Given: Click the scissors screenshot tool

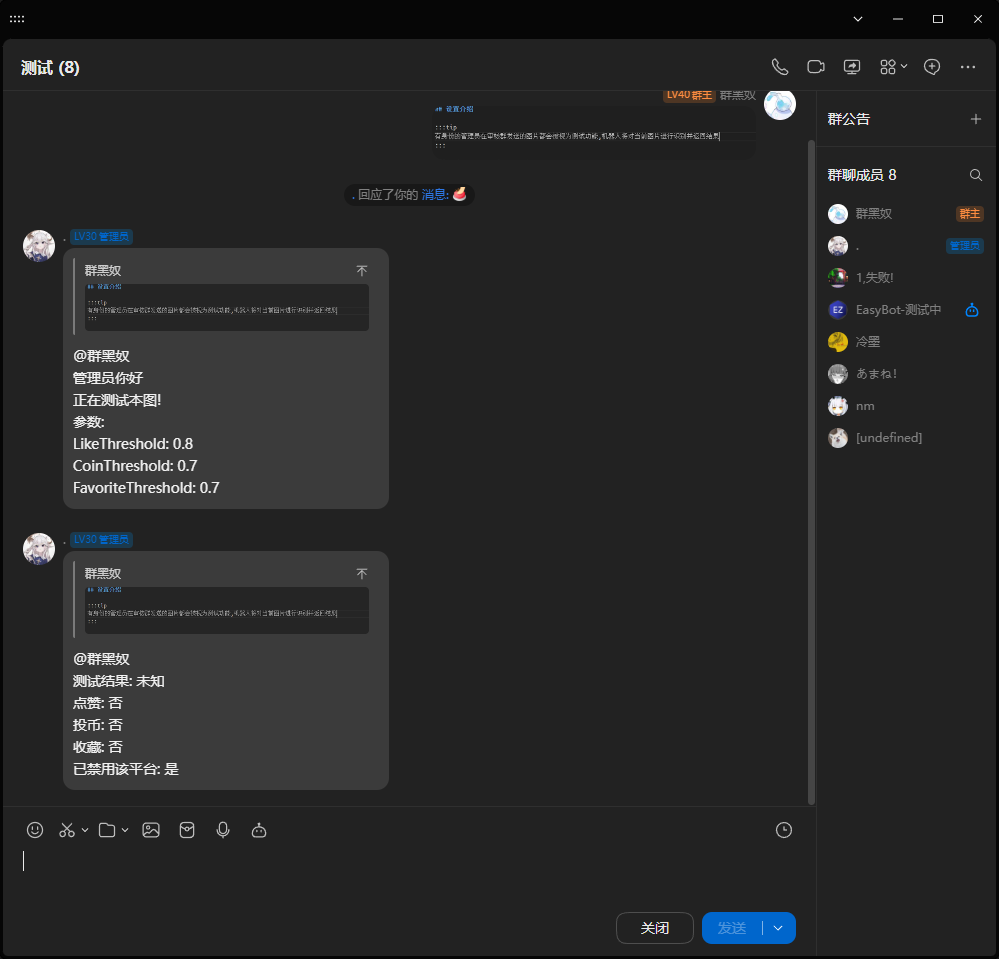Looking at the screenshot, I should (67, 830).
